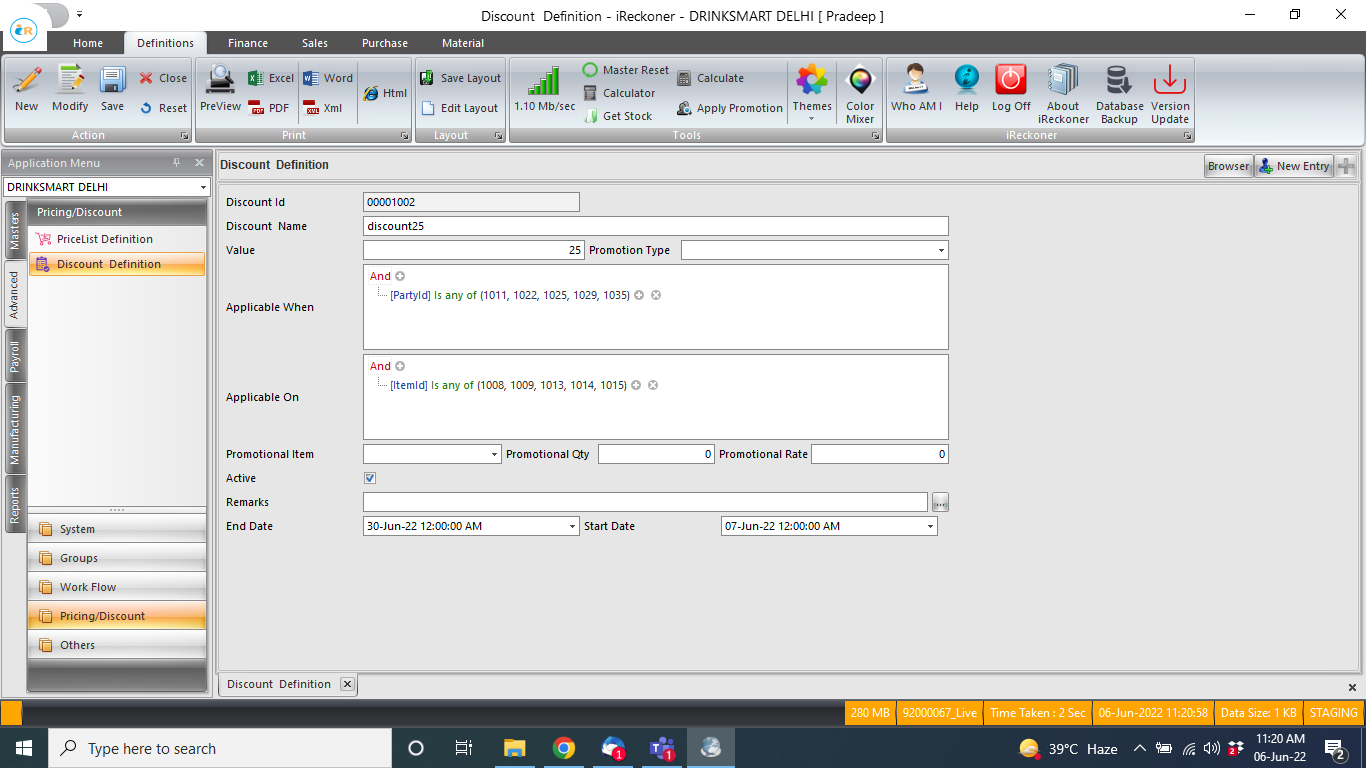The image size is (1366, 768).
Task: Uncheck the Active checkbox
Action: 370,479
